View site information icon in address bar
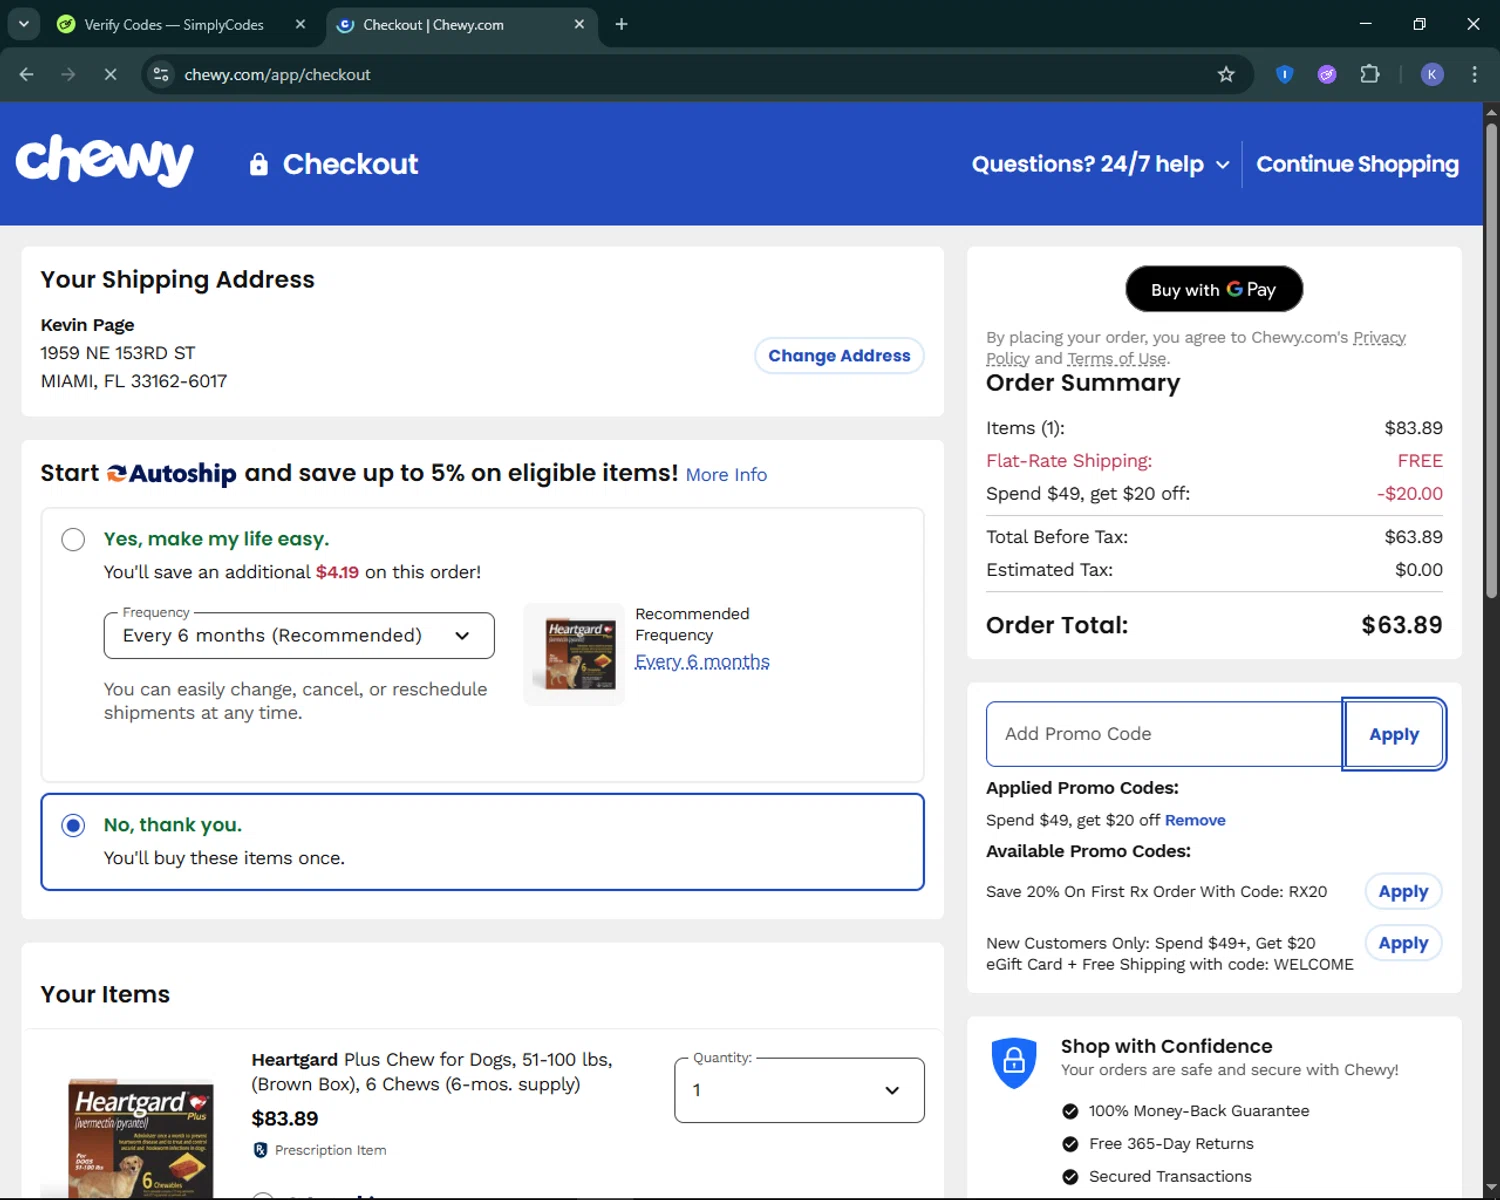Viewport: 1500px width, 1200px height. click(161, 75)
